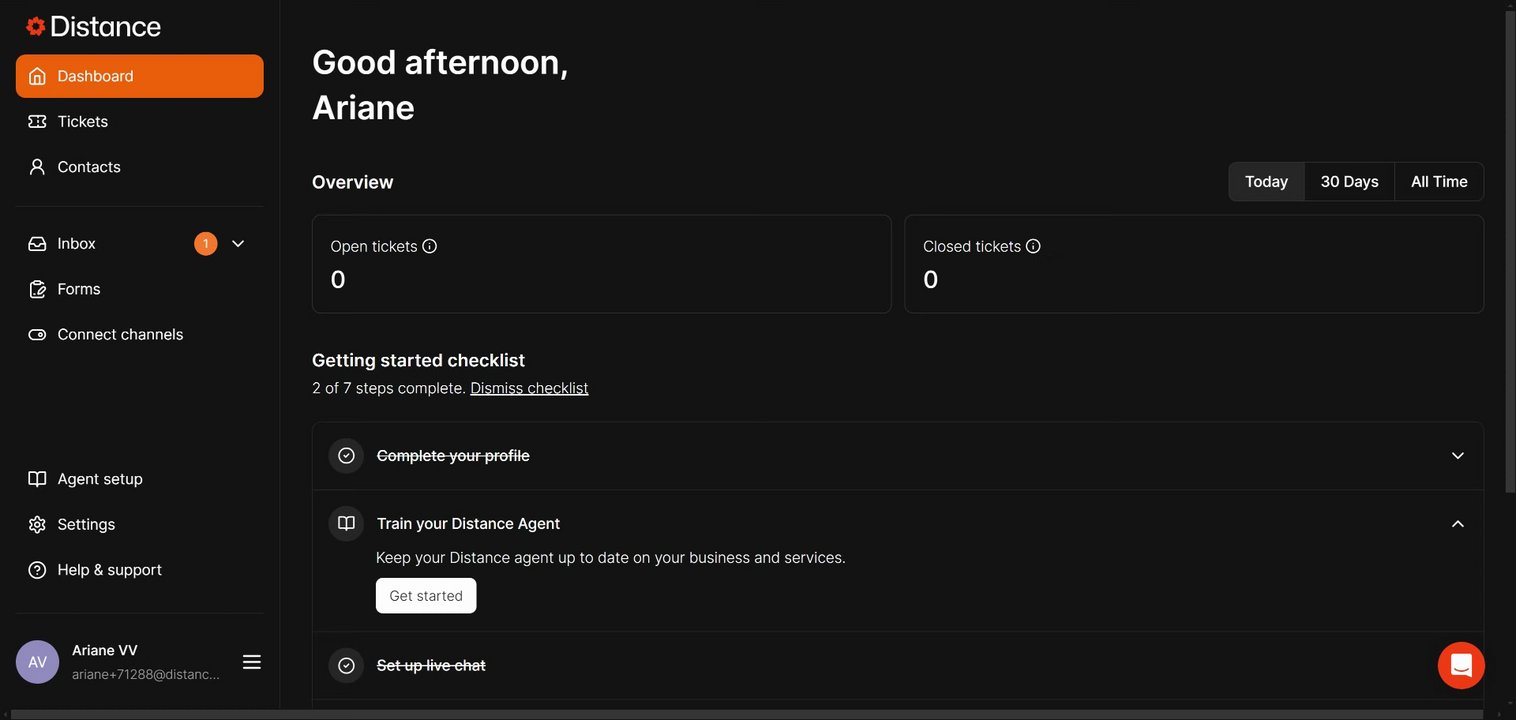
Task: Click the Dismiss checklist link
Action: pos(529,388)
